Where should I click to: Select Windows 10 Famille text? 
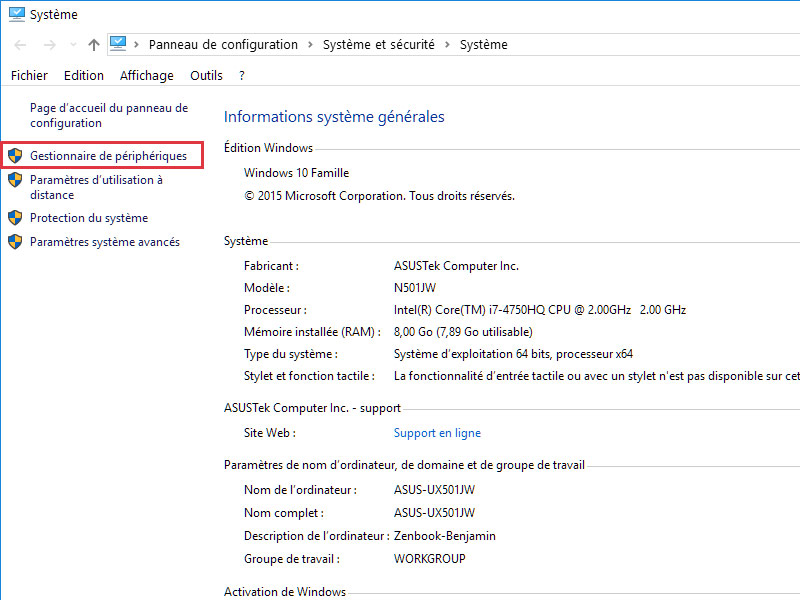(x=296, y=173)
